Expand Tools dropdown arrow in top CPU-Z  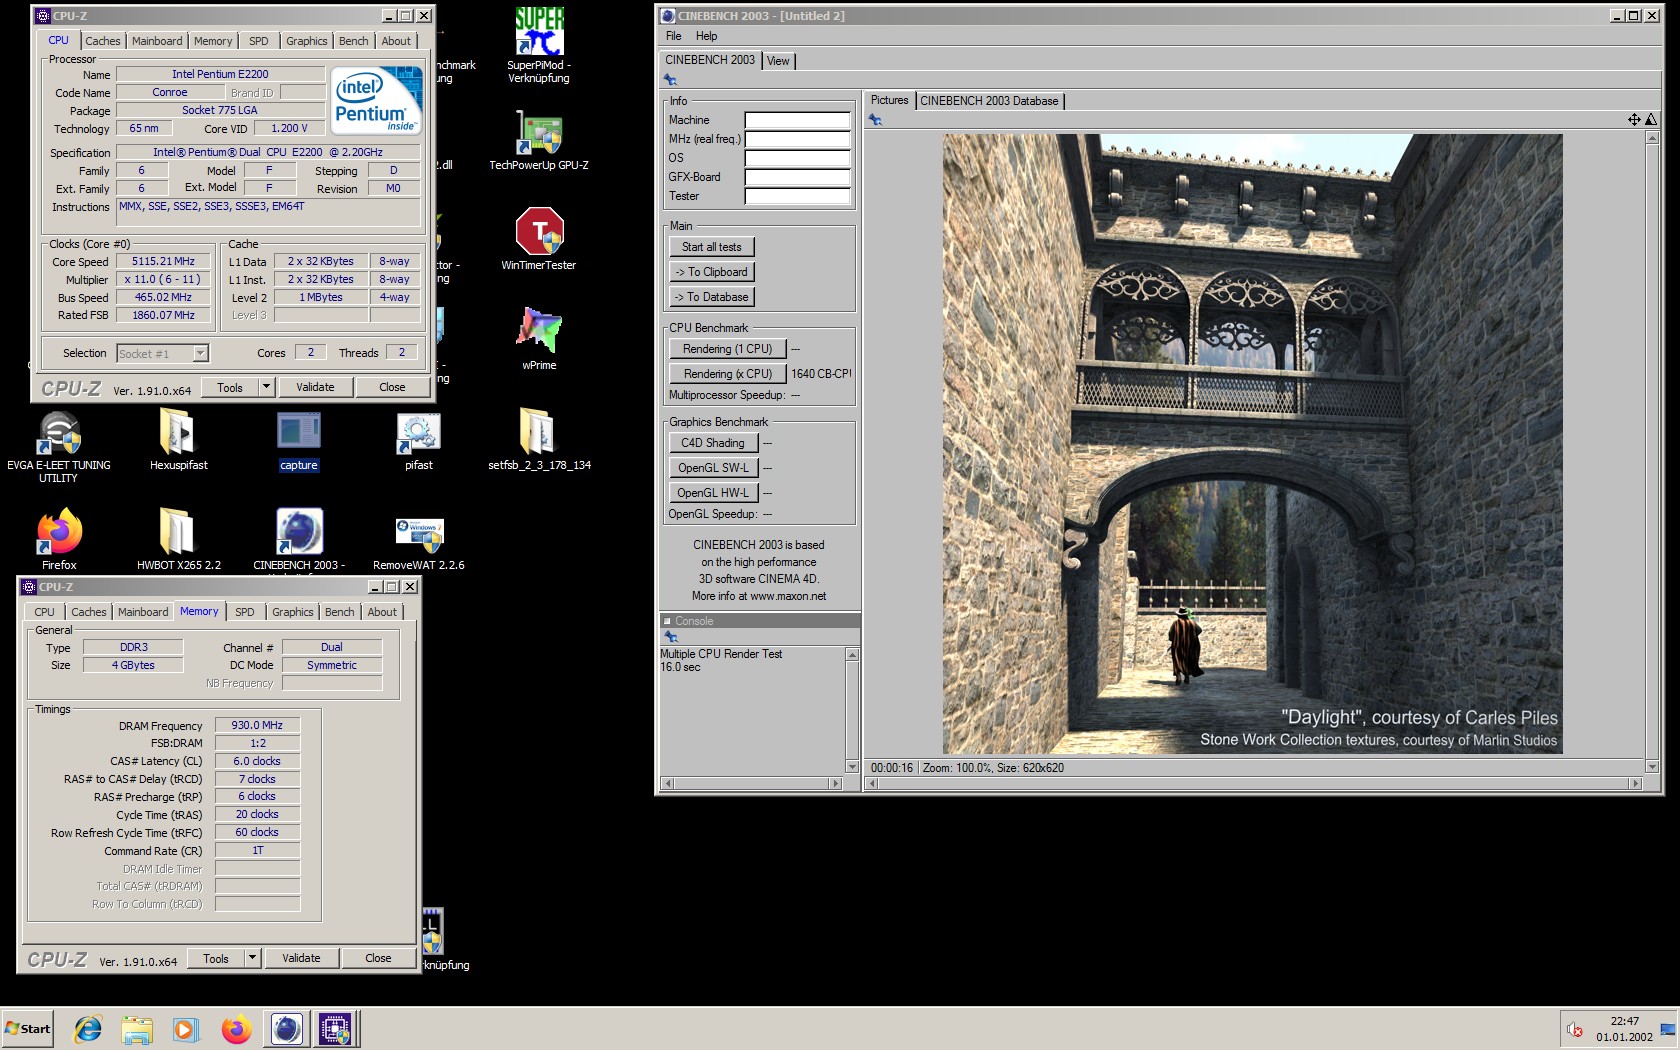(x=266, y=387)
